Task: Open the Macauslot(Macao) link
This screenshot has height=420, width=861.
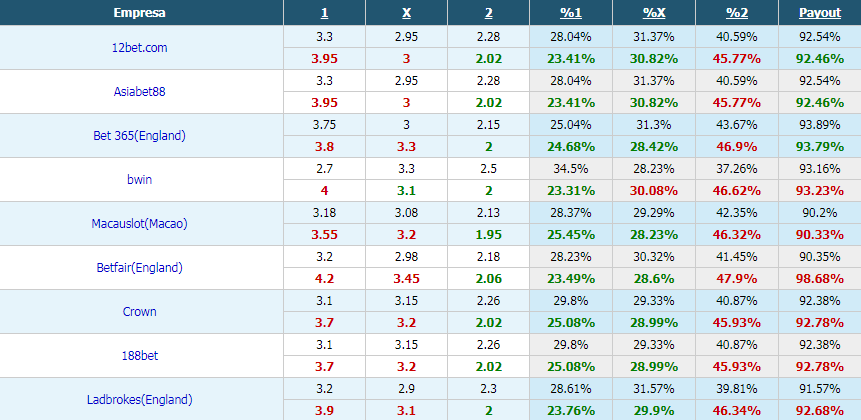Action: [139, 223]
